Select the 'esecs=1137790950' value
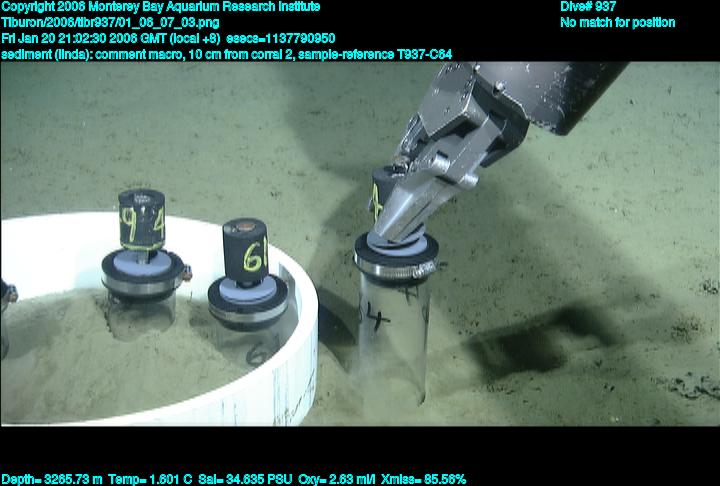The height and width of the screenshot is (486, 720). [x=281, y=38]
